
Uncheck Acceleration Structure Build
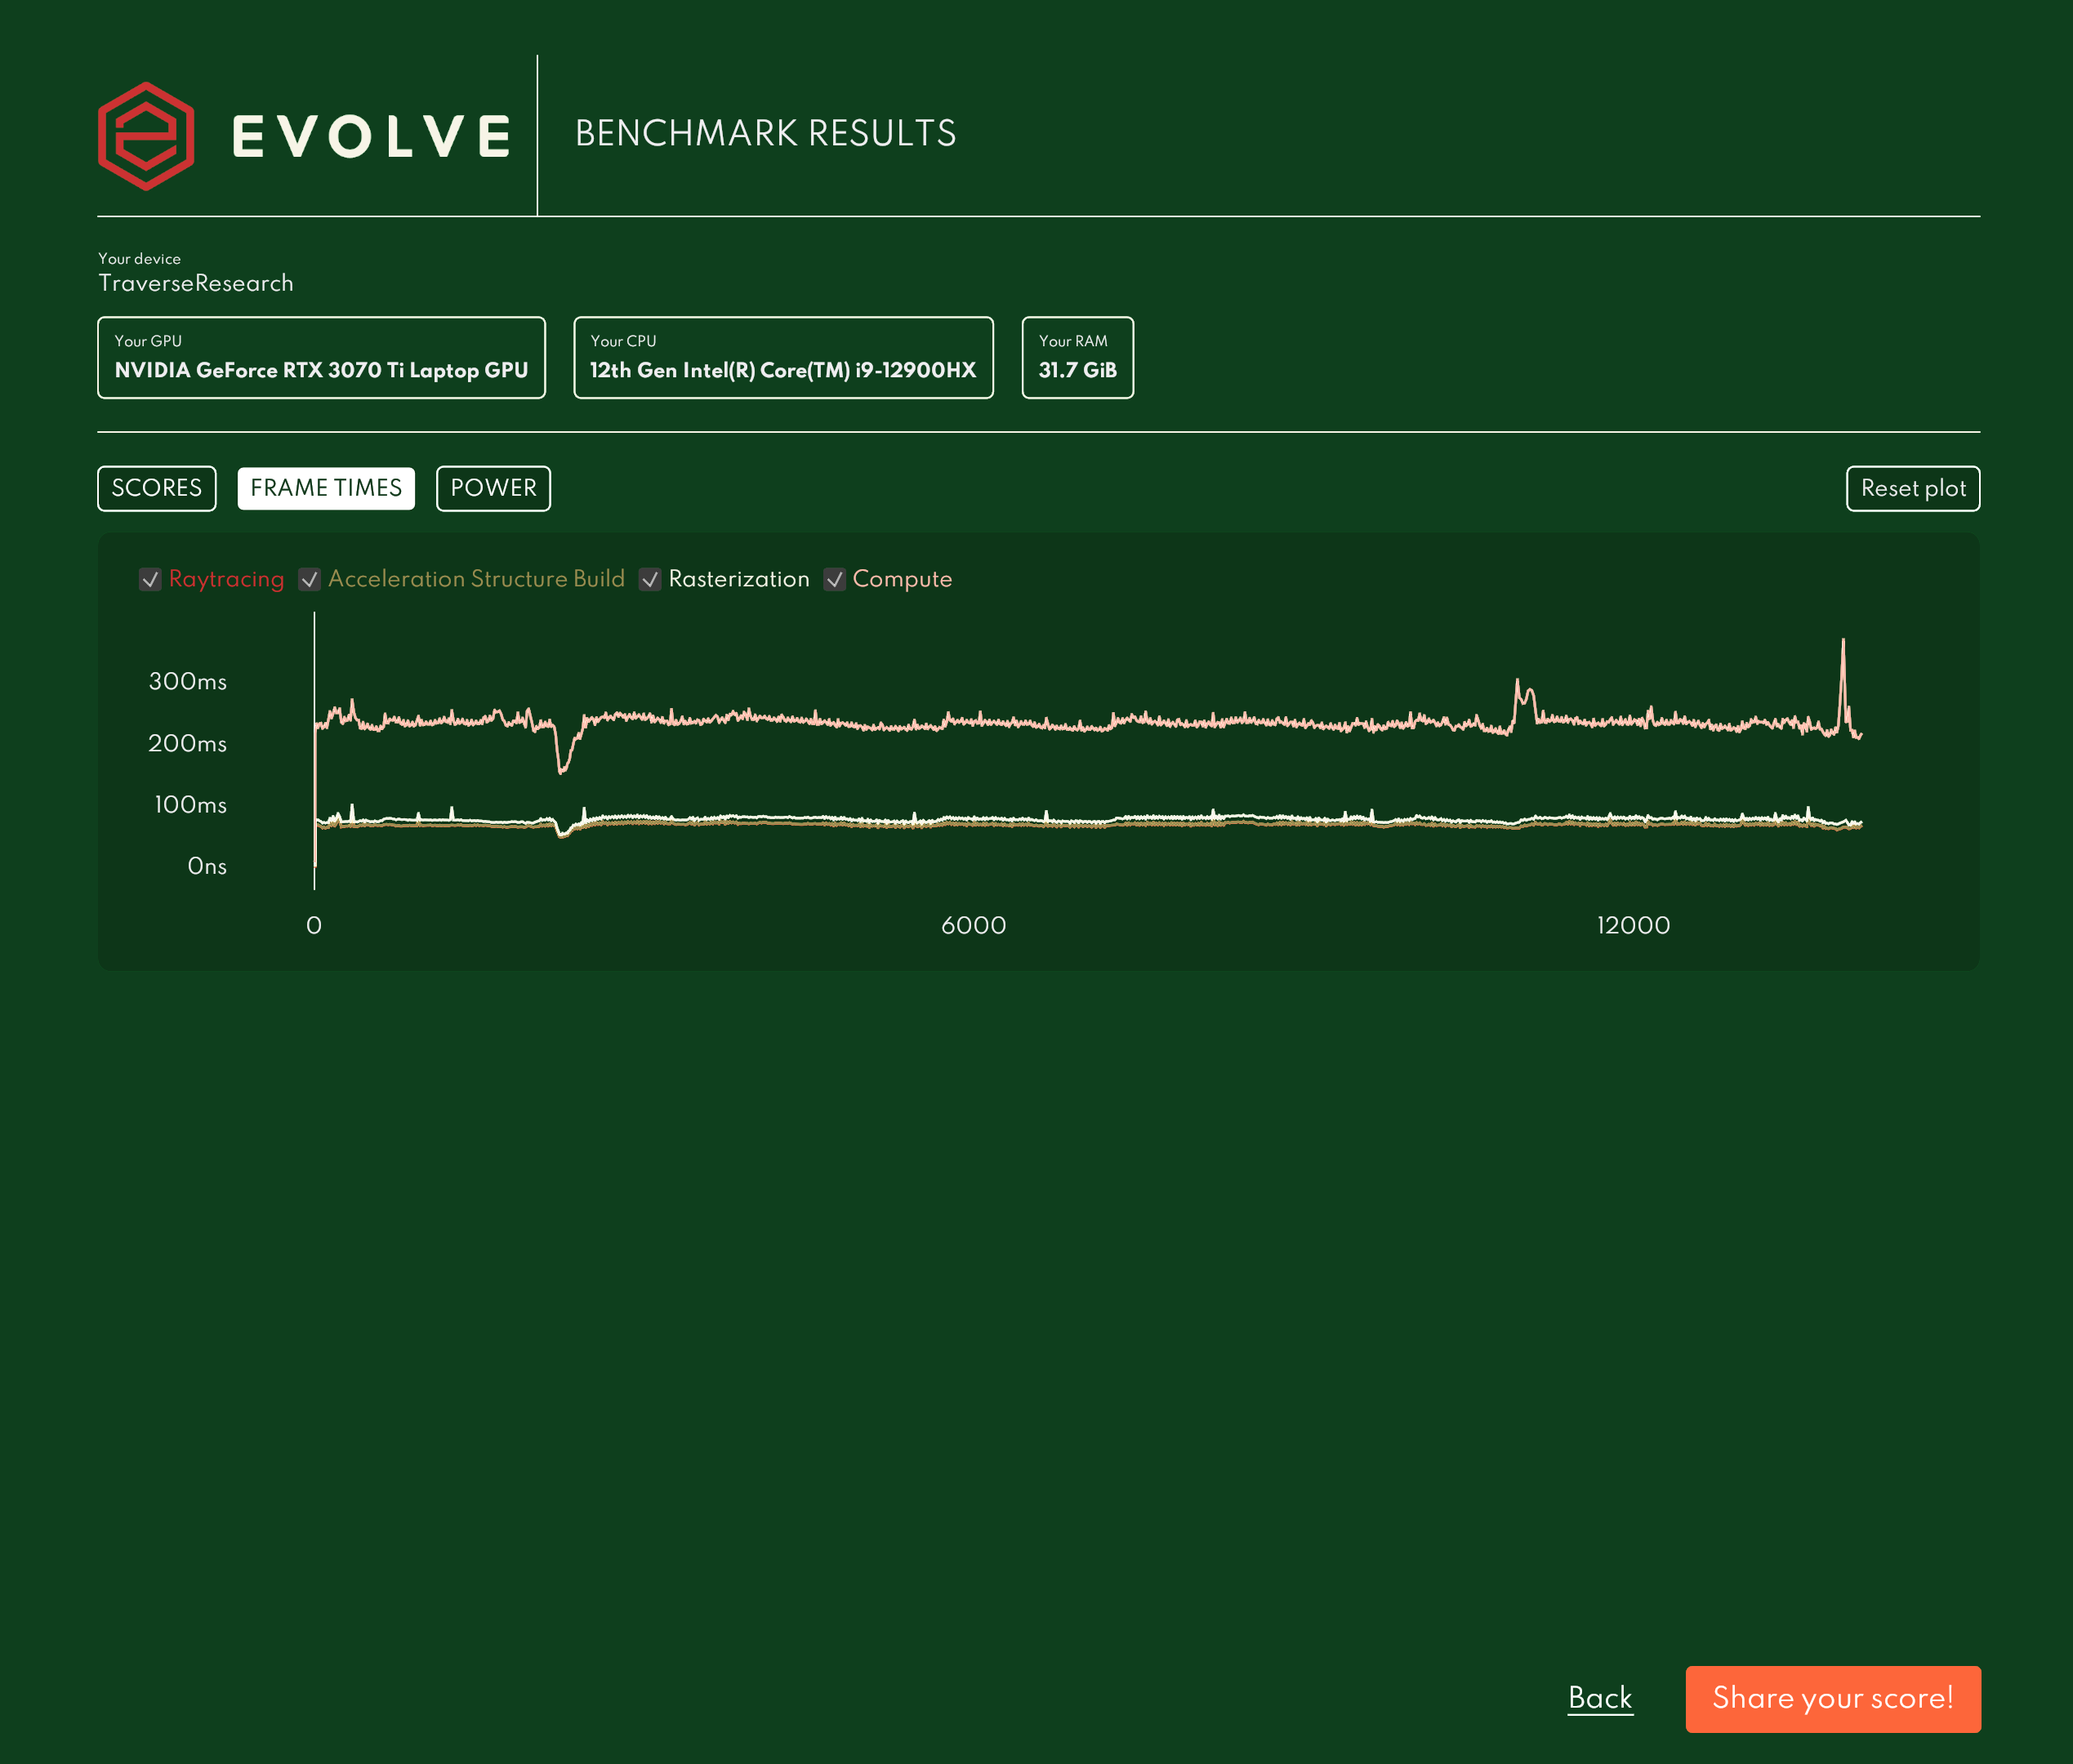[309, 578]
